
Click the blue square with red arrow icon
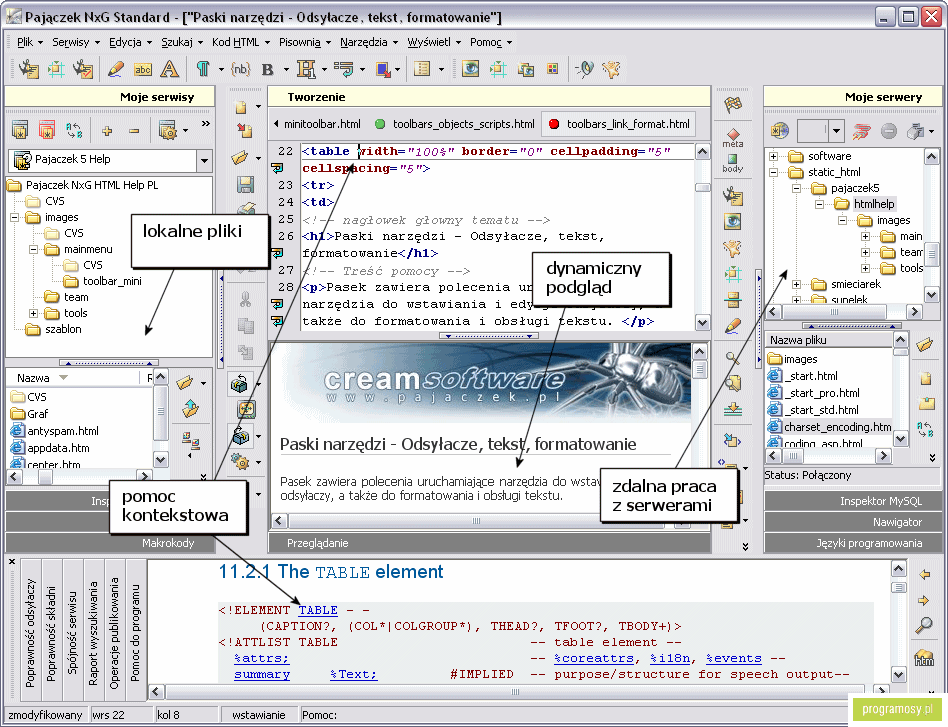[383, 70]
